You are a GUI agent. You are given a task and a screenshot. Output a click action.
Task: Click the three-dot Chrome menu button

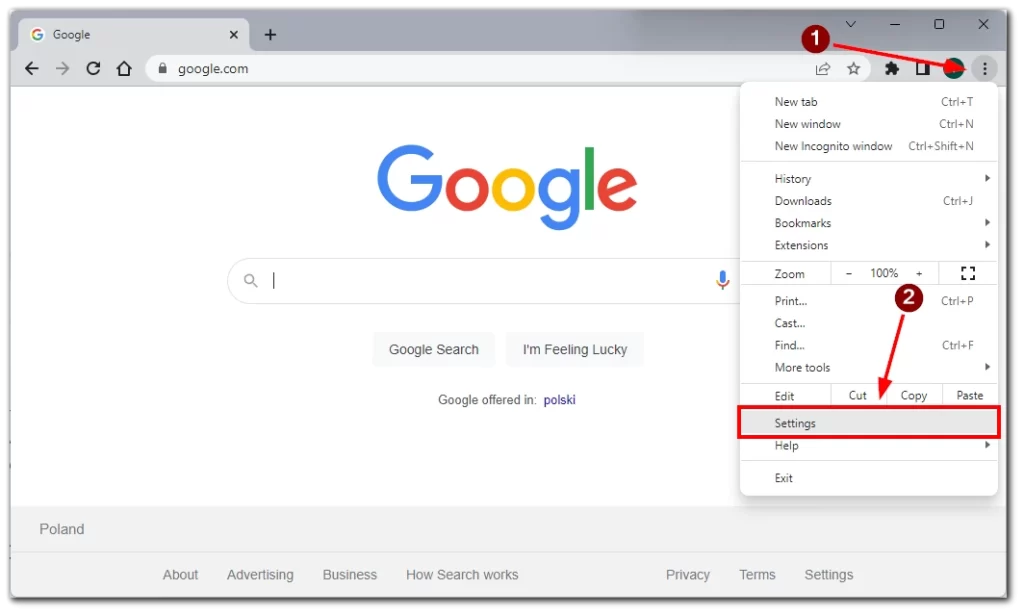985,69
